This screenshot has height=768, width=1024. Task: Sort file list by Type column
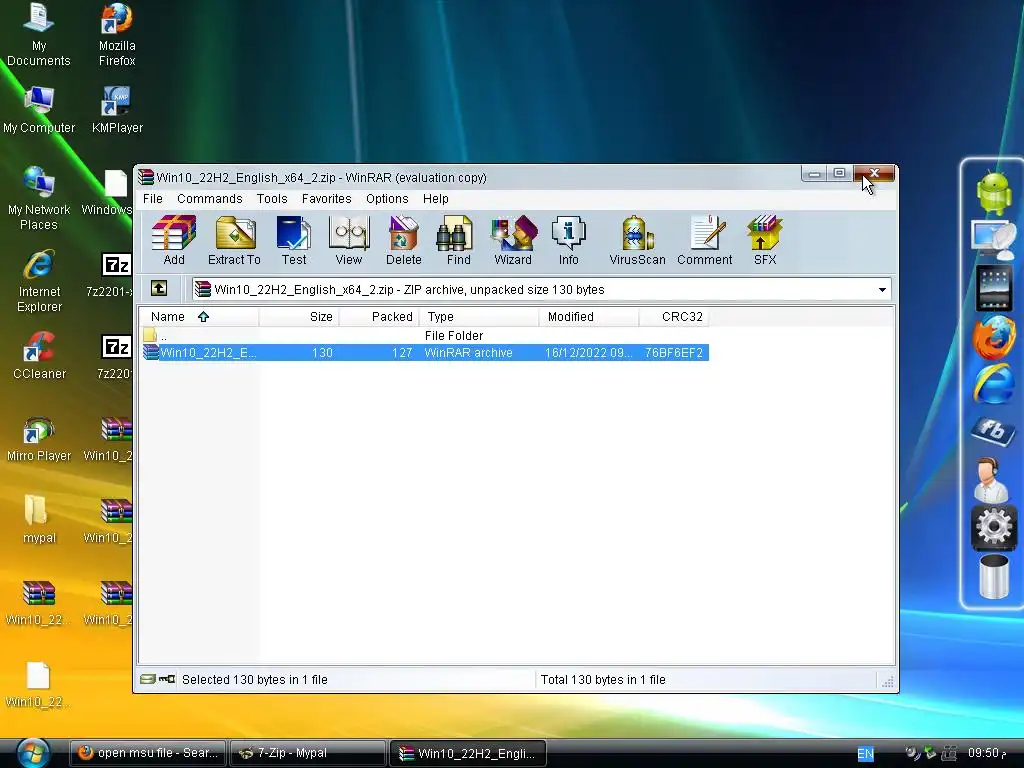pyautogui.click(x=479, y=317)
